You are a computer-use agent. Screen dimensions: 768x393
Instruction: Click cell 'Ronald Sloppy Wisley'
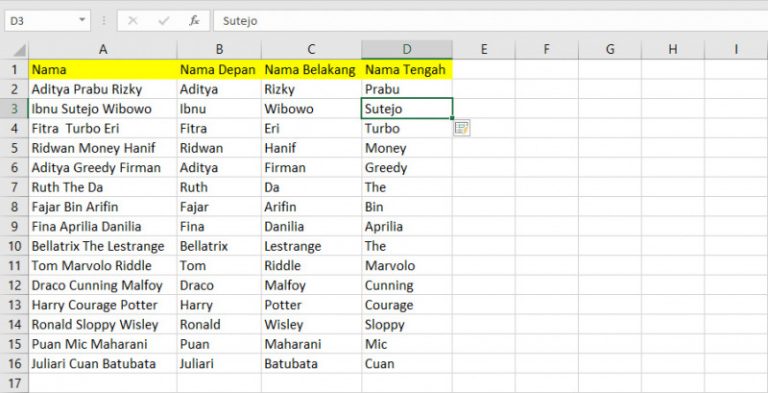103,324
